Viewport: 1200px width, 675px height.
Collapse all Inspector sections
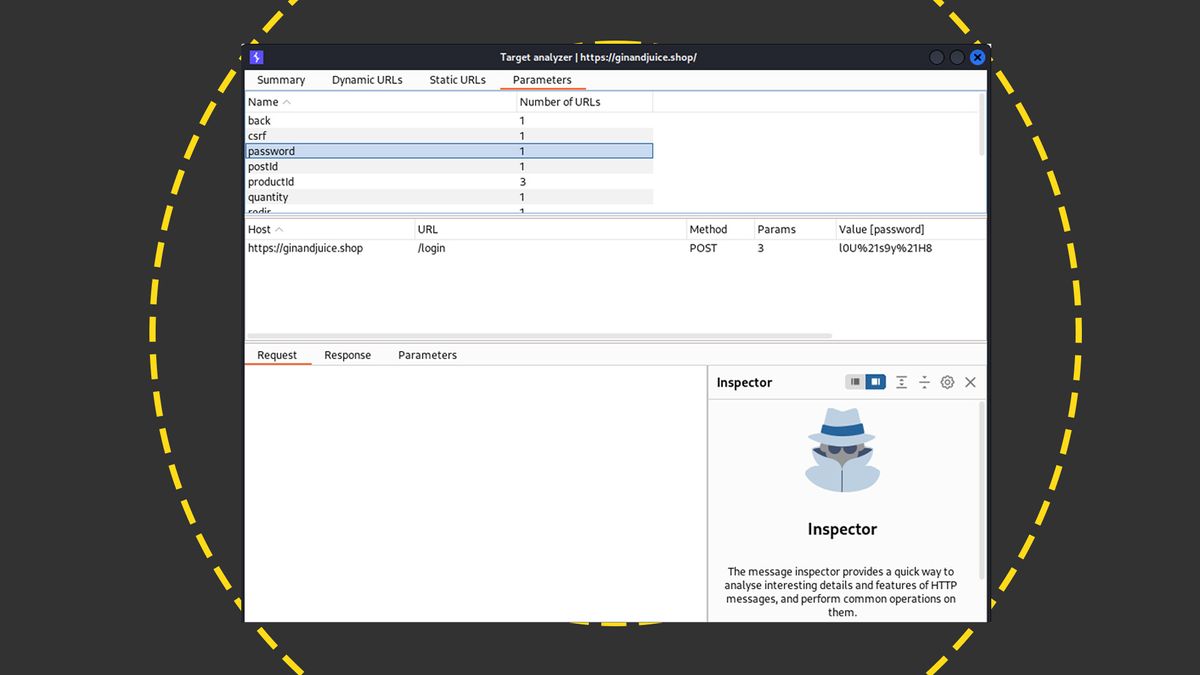924,382
